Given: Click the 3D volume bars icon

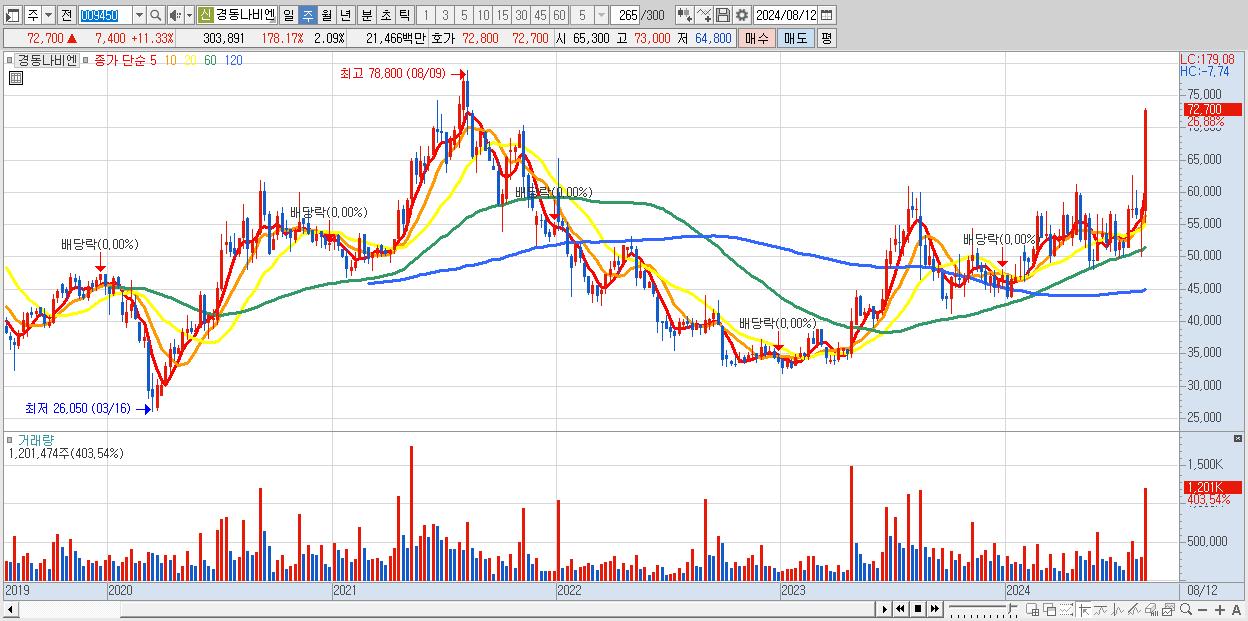Looking at the screenshot, I should tap(1152, 610).
